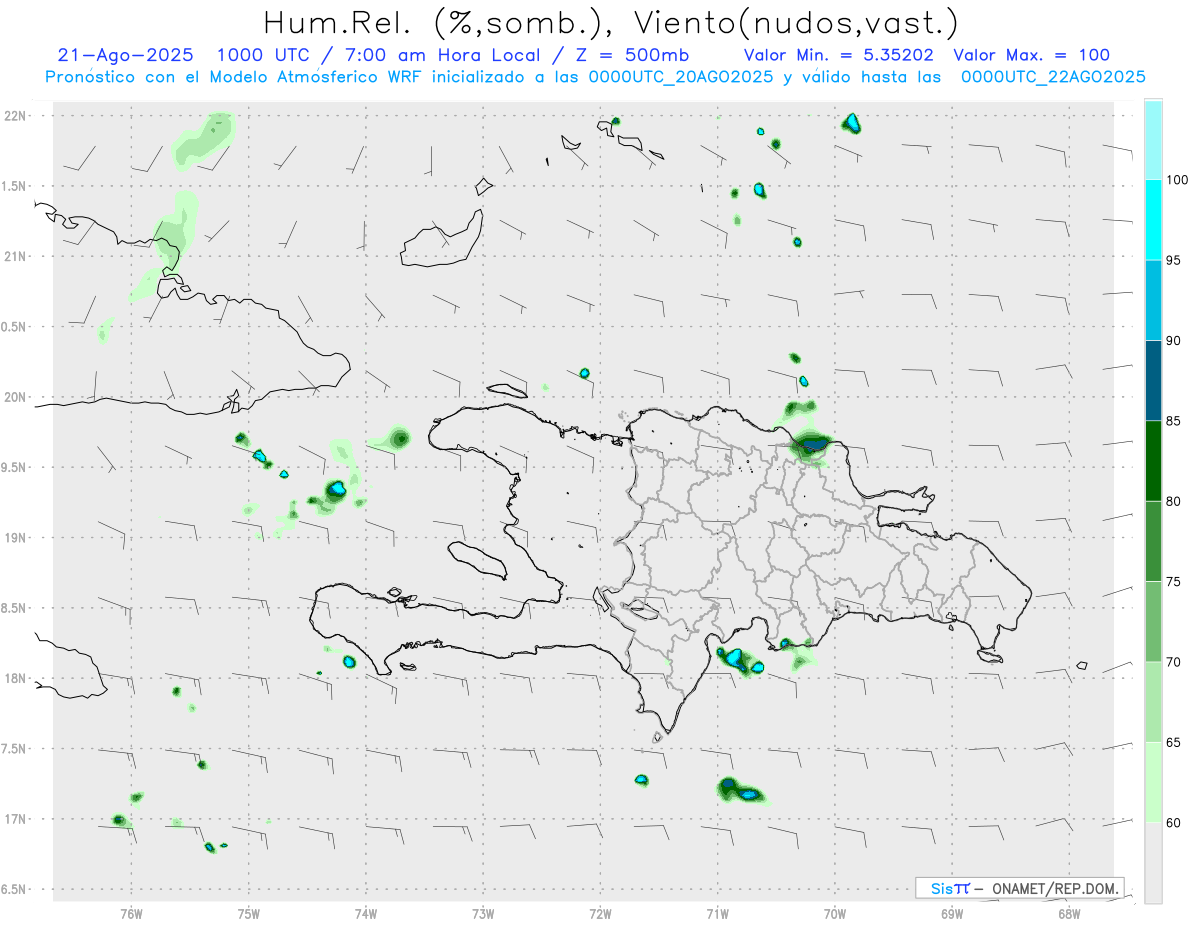1200x927 pixels.
Task: Click colorbar tick label 100
Action: [x=1177, y=180]
